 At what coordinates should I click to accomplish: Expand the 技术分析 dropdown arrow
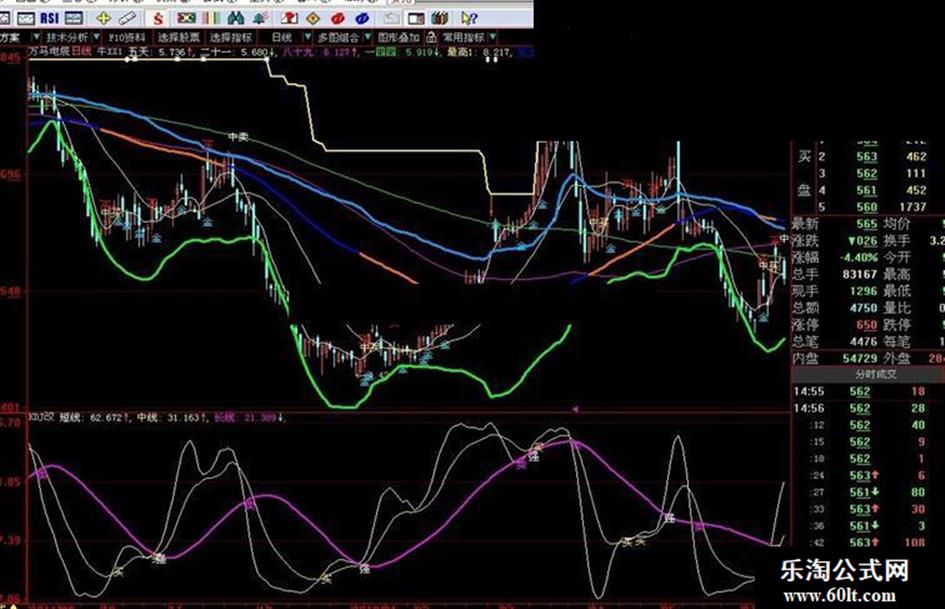(96, 37)
